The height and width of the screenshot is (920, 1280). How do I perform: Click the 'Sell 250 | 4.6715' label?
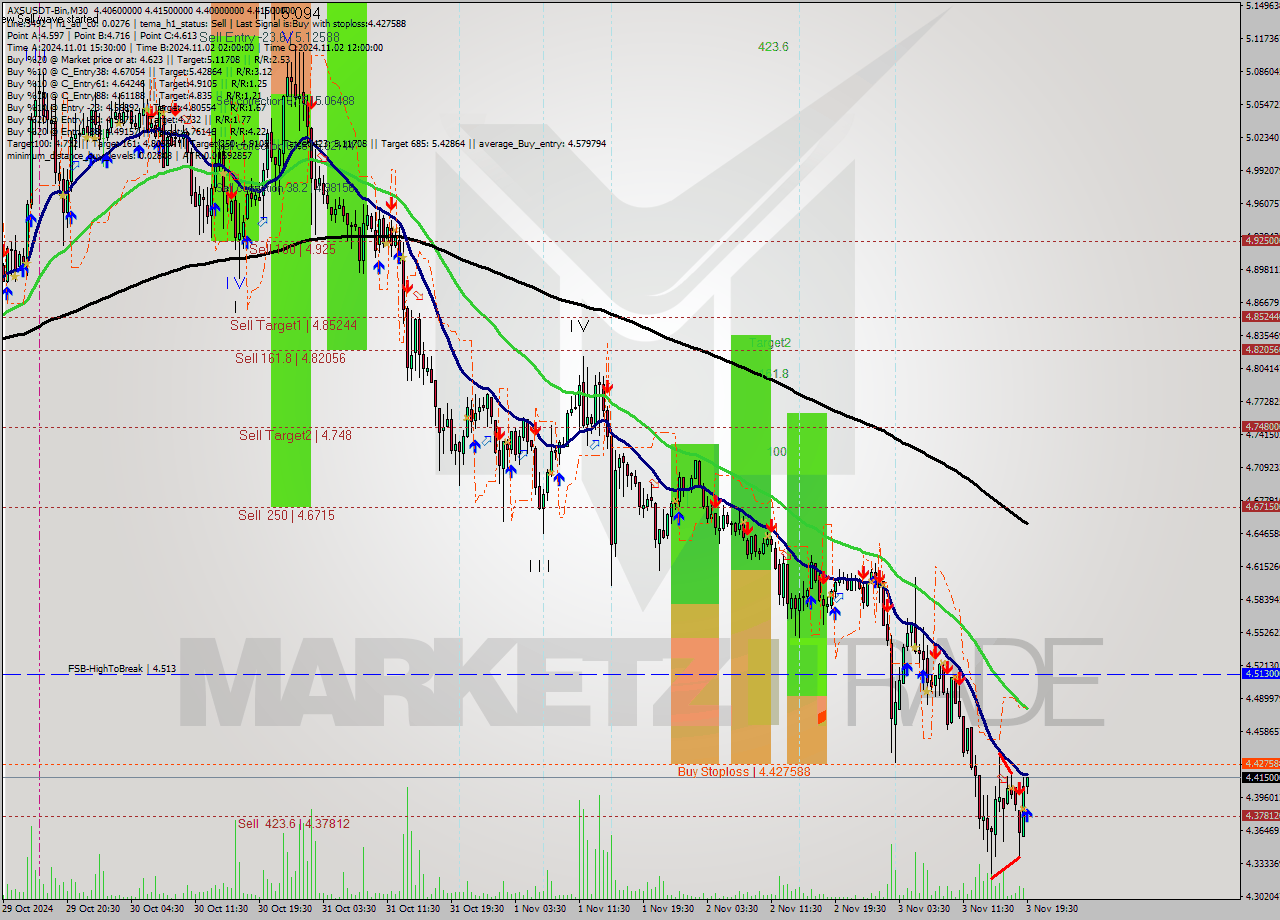(286, 515)
